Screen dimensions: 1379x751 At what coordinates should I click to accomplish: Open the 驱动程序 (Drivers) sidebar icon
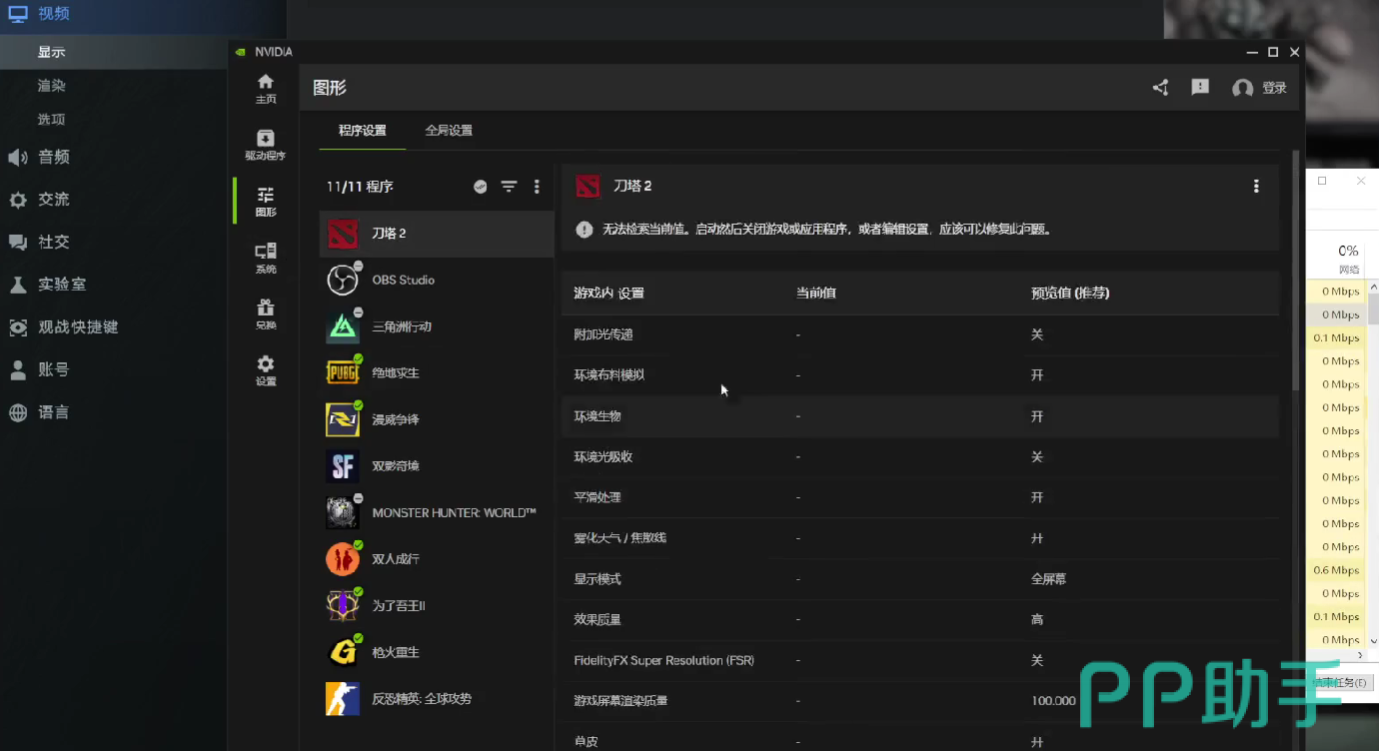point(265,145)
